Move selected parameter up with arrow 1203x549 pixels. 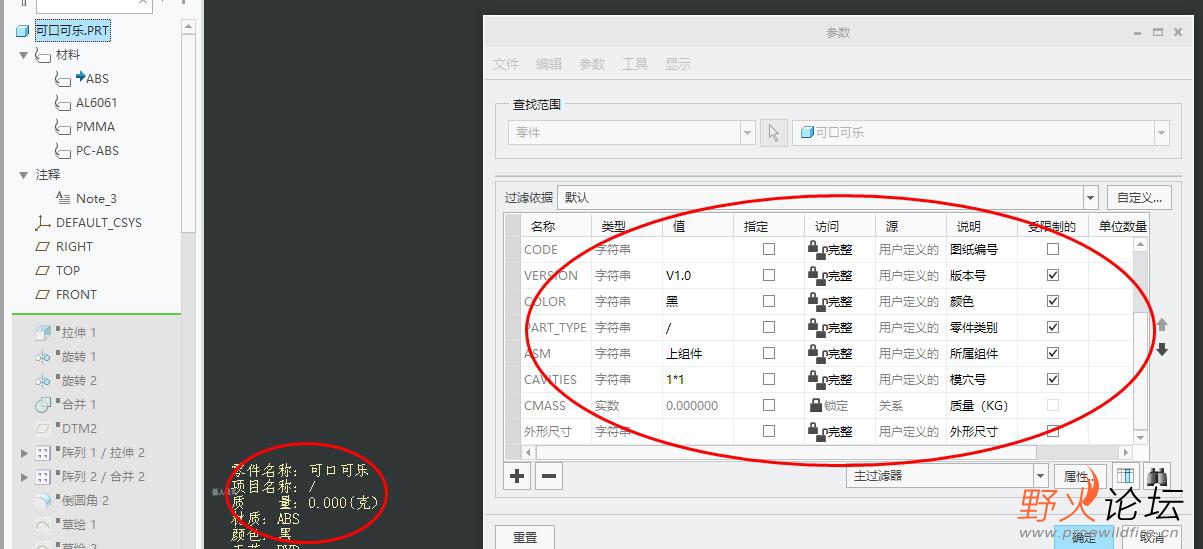[1162, 325]
